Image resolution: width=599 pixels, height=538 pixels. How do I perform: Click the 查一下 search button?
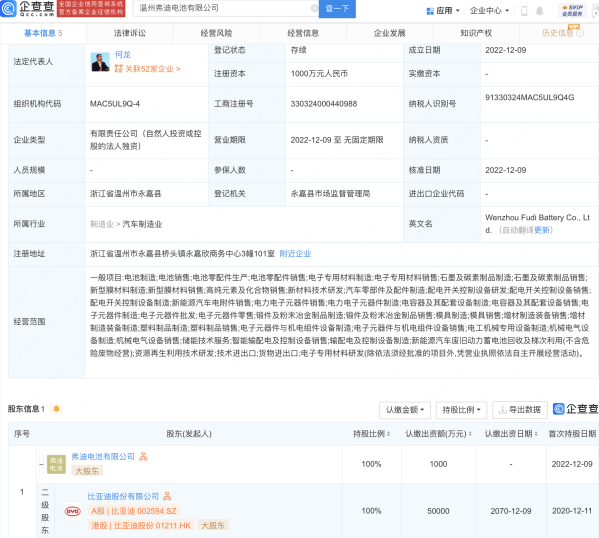337,8
